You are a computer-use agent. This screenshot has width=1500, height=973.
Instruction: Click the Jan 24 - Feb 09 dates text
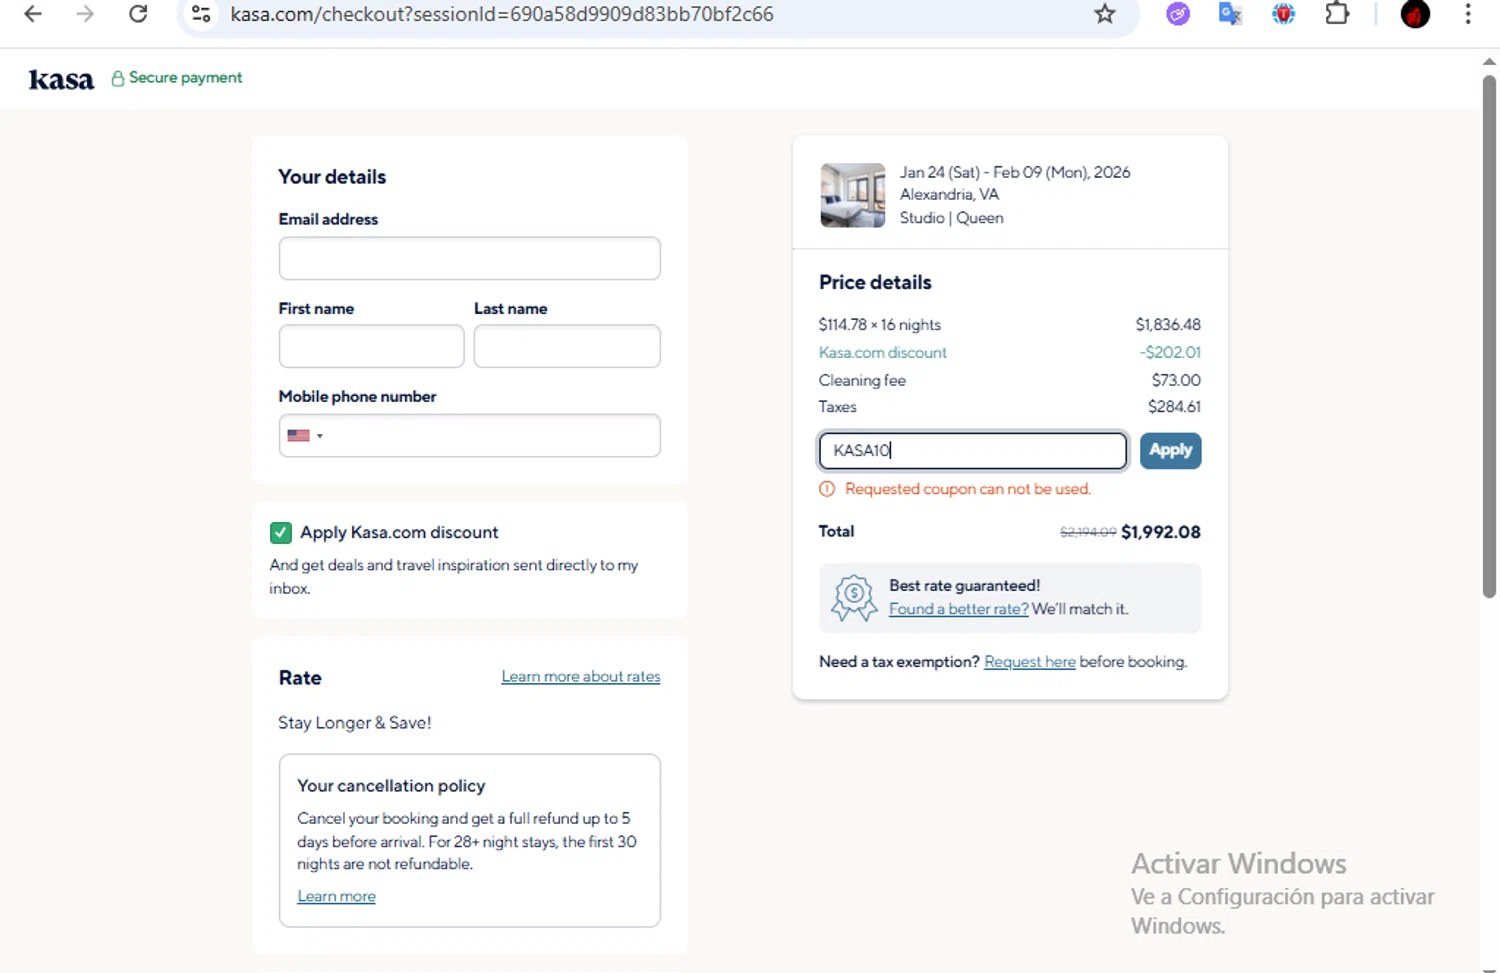tap(1015, 172)
